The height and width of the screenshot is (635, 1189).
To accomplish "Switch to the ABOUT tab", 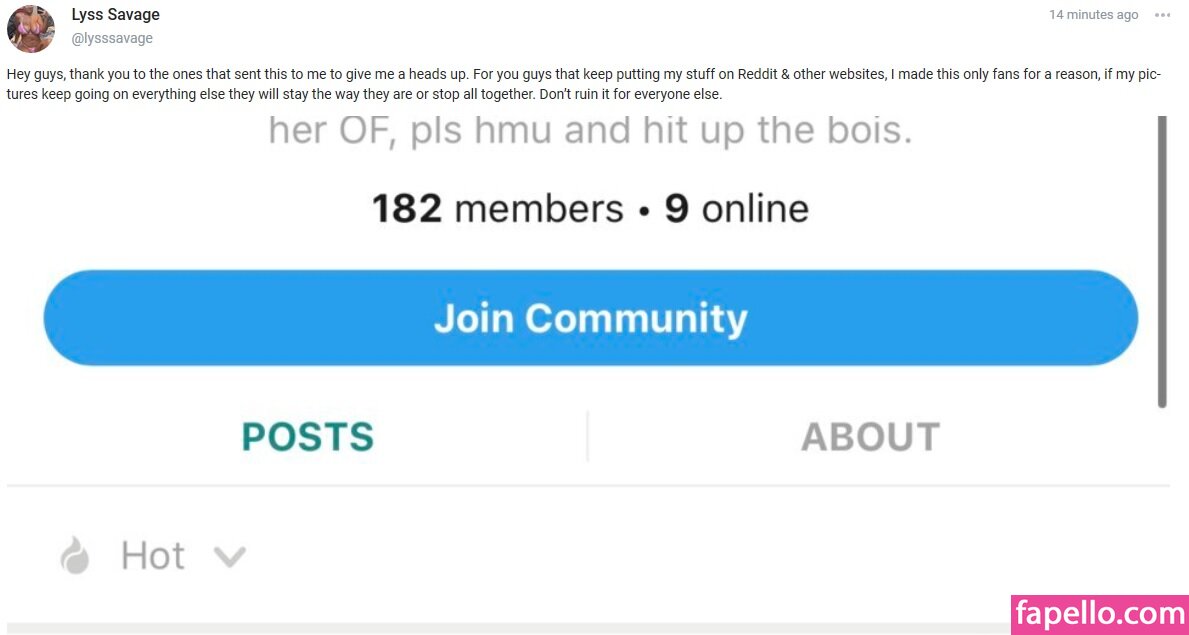I will pos(871,437).
